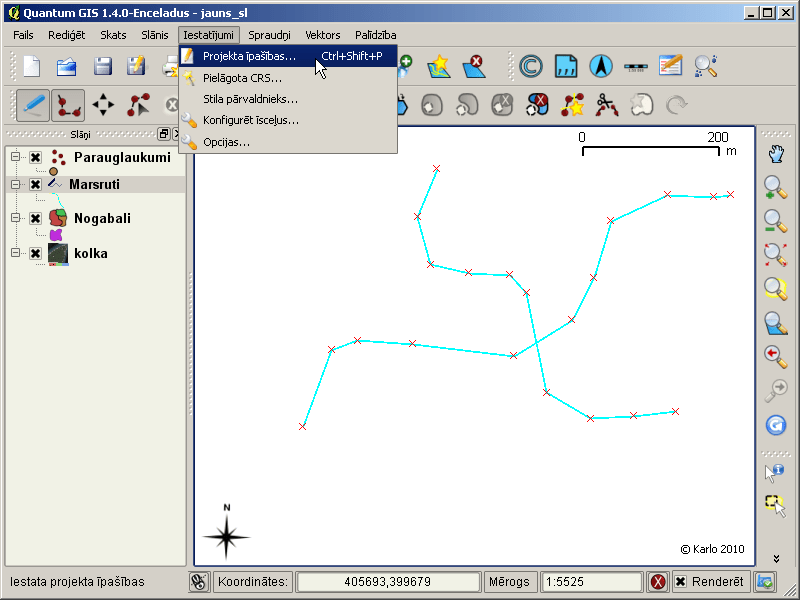Choose Konfigurēt īsceļus menu entry
Screen dimensions: 800x600
[288, 120]
